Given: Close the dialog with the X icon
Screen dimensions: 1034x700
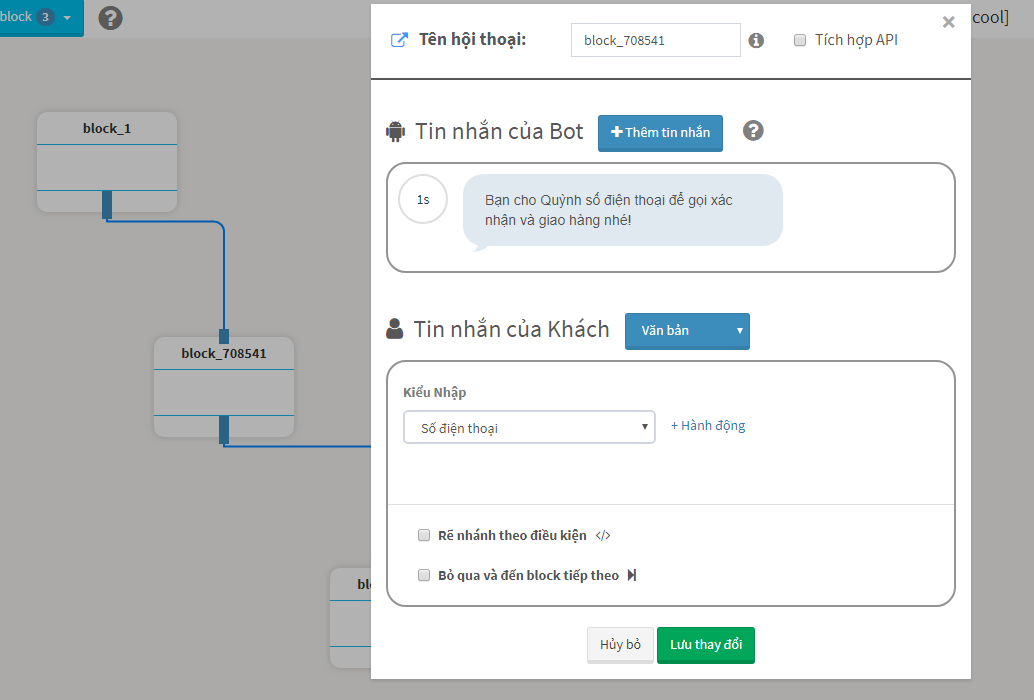Looking at the screenshot, I should (x=948, y=22).
